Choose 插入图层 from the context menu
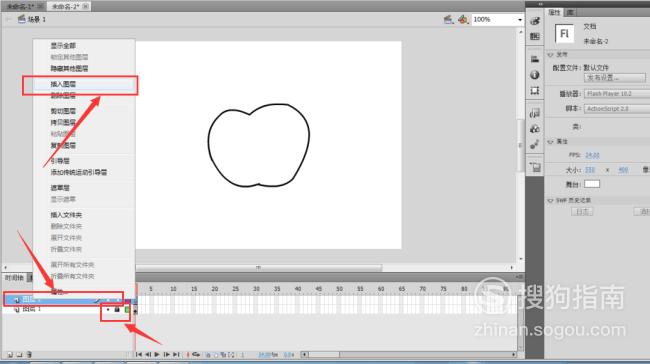 (x=63, y=84)
